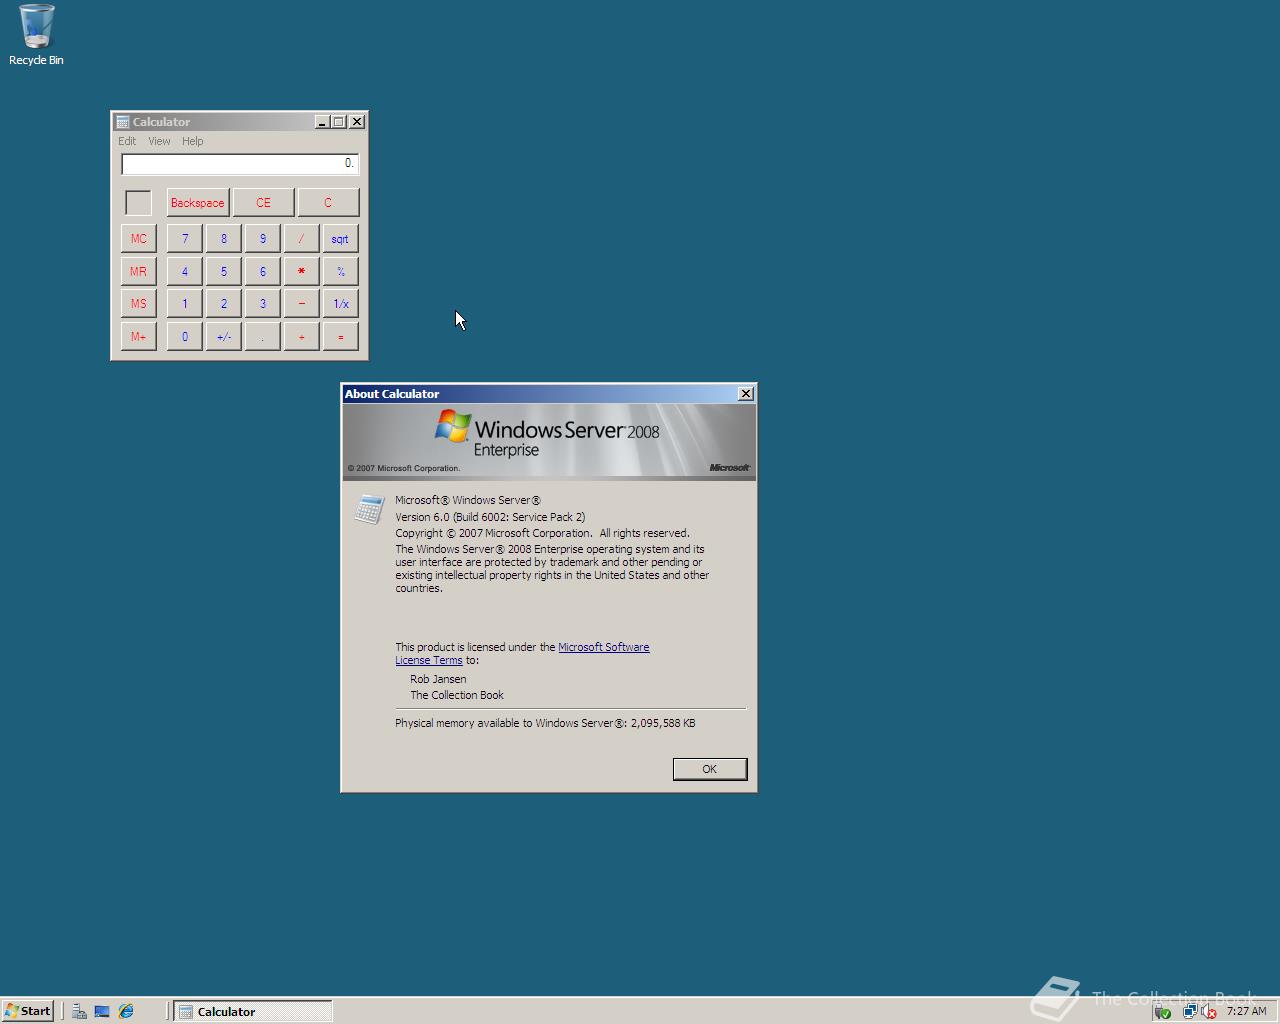Click the Backspace button
The height and width of the screenshot is (1024, 1280).
tap(198, 203)
